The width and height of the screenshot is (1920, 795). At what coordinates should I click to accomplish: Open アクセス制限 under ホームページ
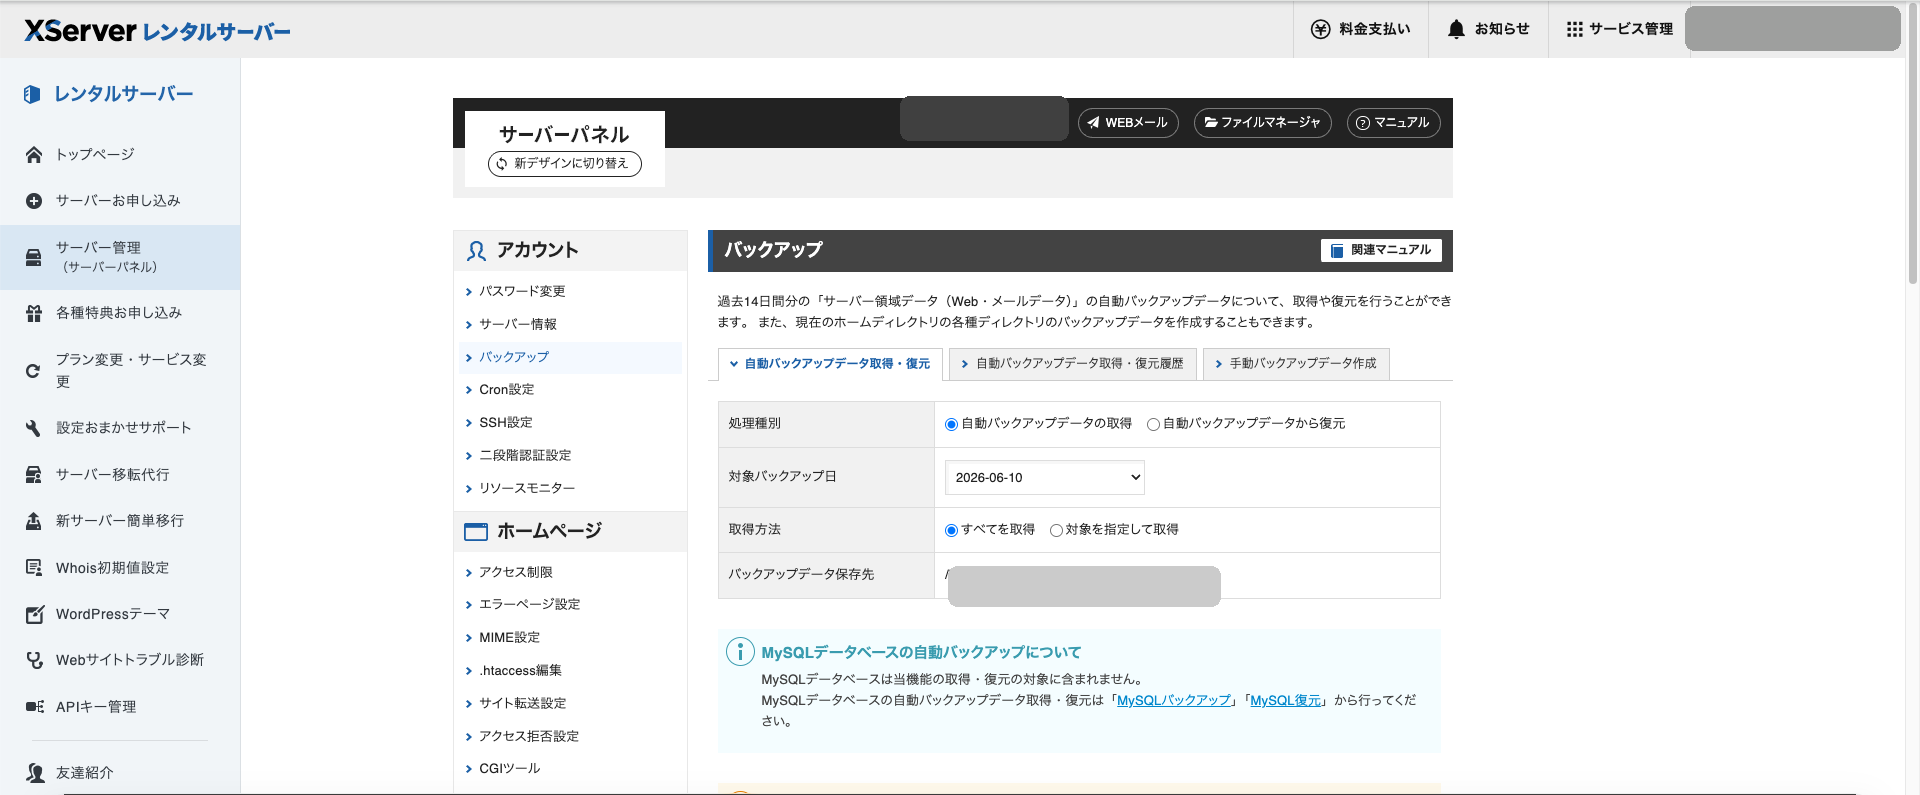click(516, 572)
